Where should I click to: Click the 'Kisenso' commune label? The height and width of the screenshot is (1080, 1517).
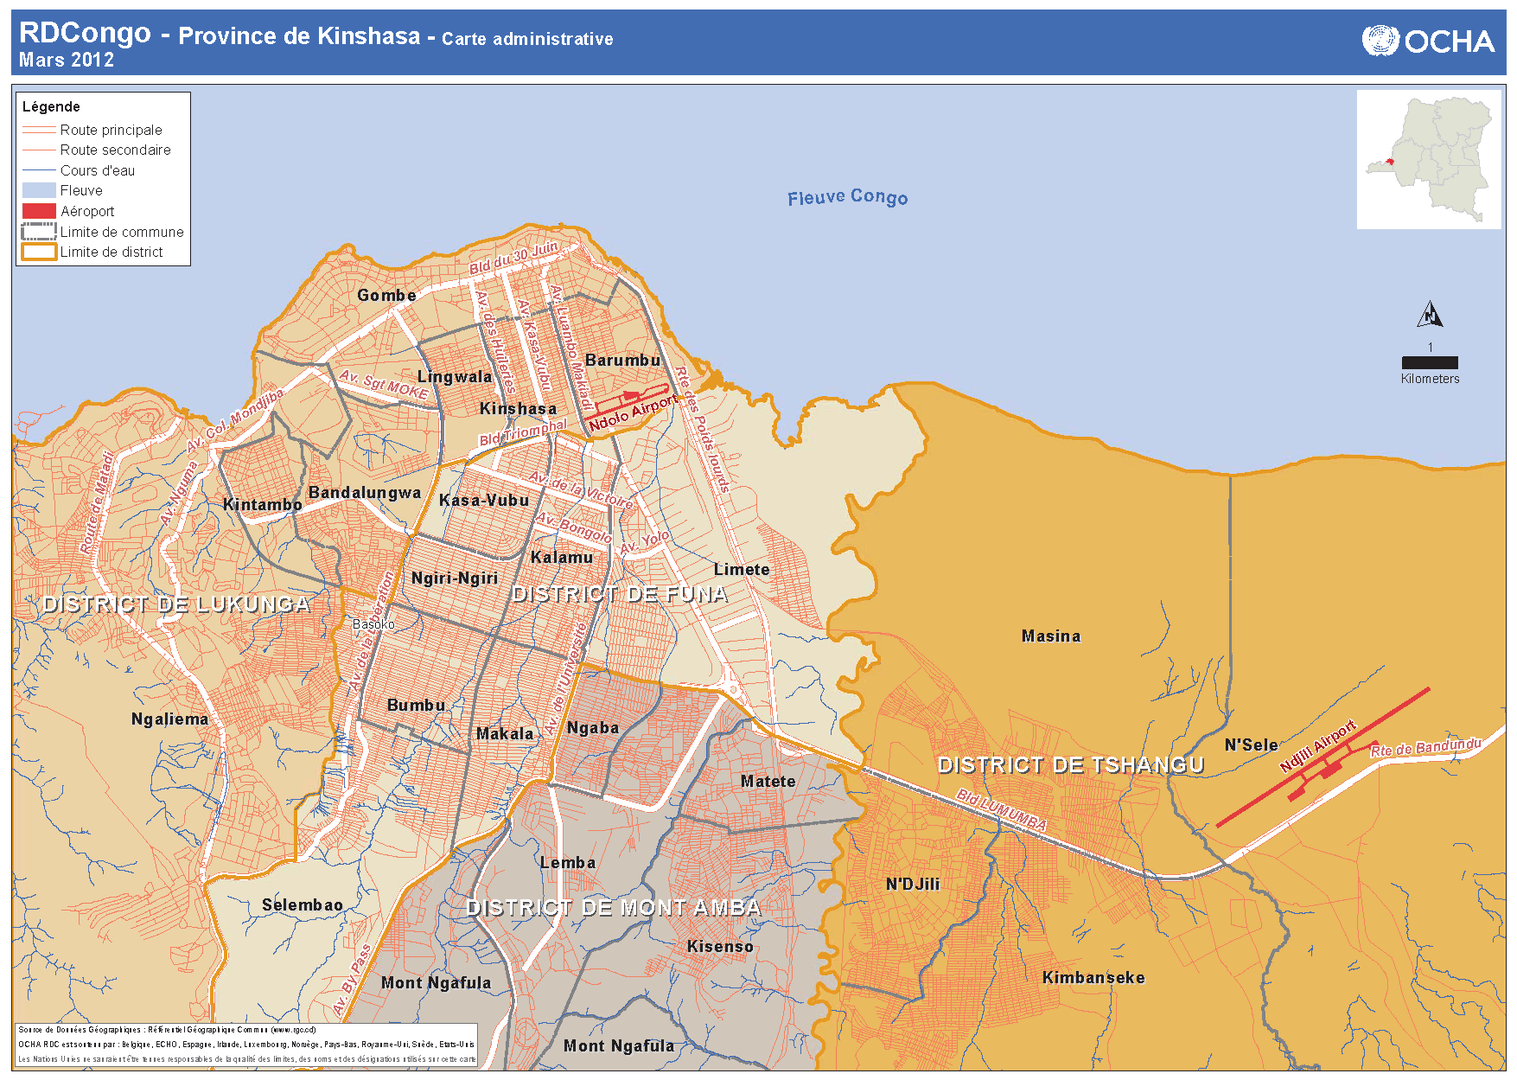tap(720, 946)
